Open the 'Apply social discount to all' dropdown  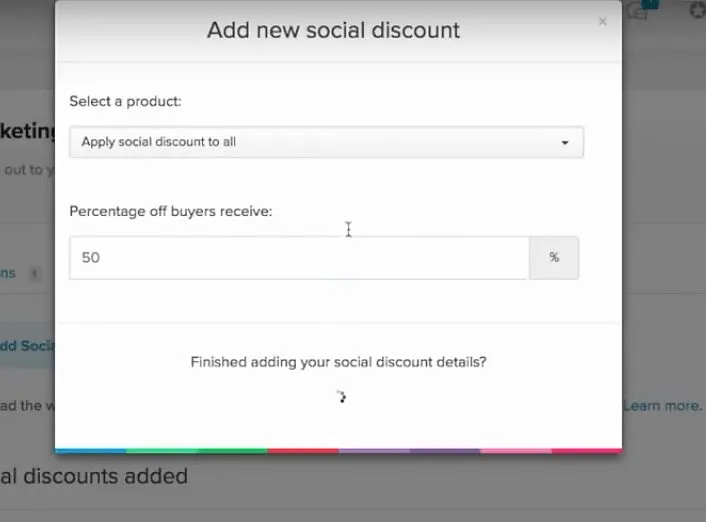(x=326, y=142)
